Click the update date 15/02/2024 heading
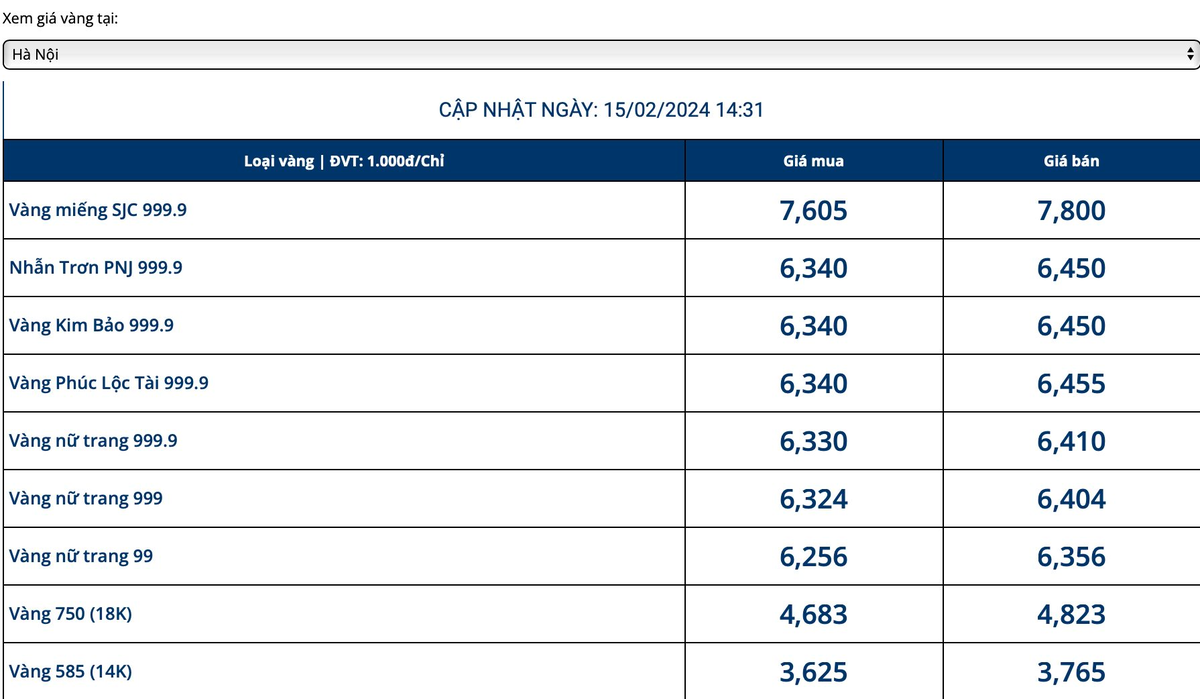 coord(601,110)
